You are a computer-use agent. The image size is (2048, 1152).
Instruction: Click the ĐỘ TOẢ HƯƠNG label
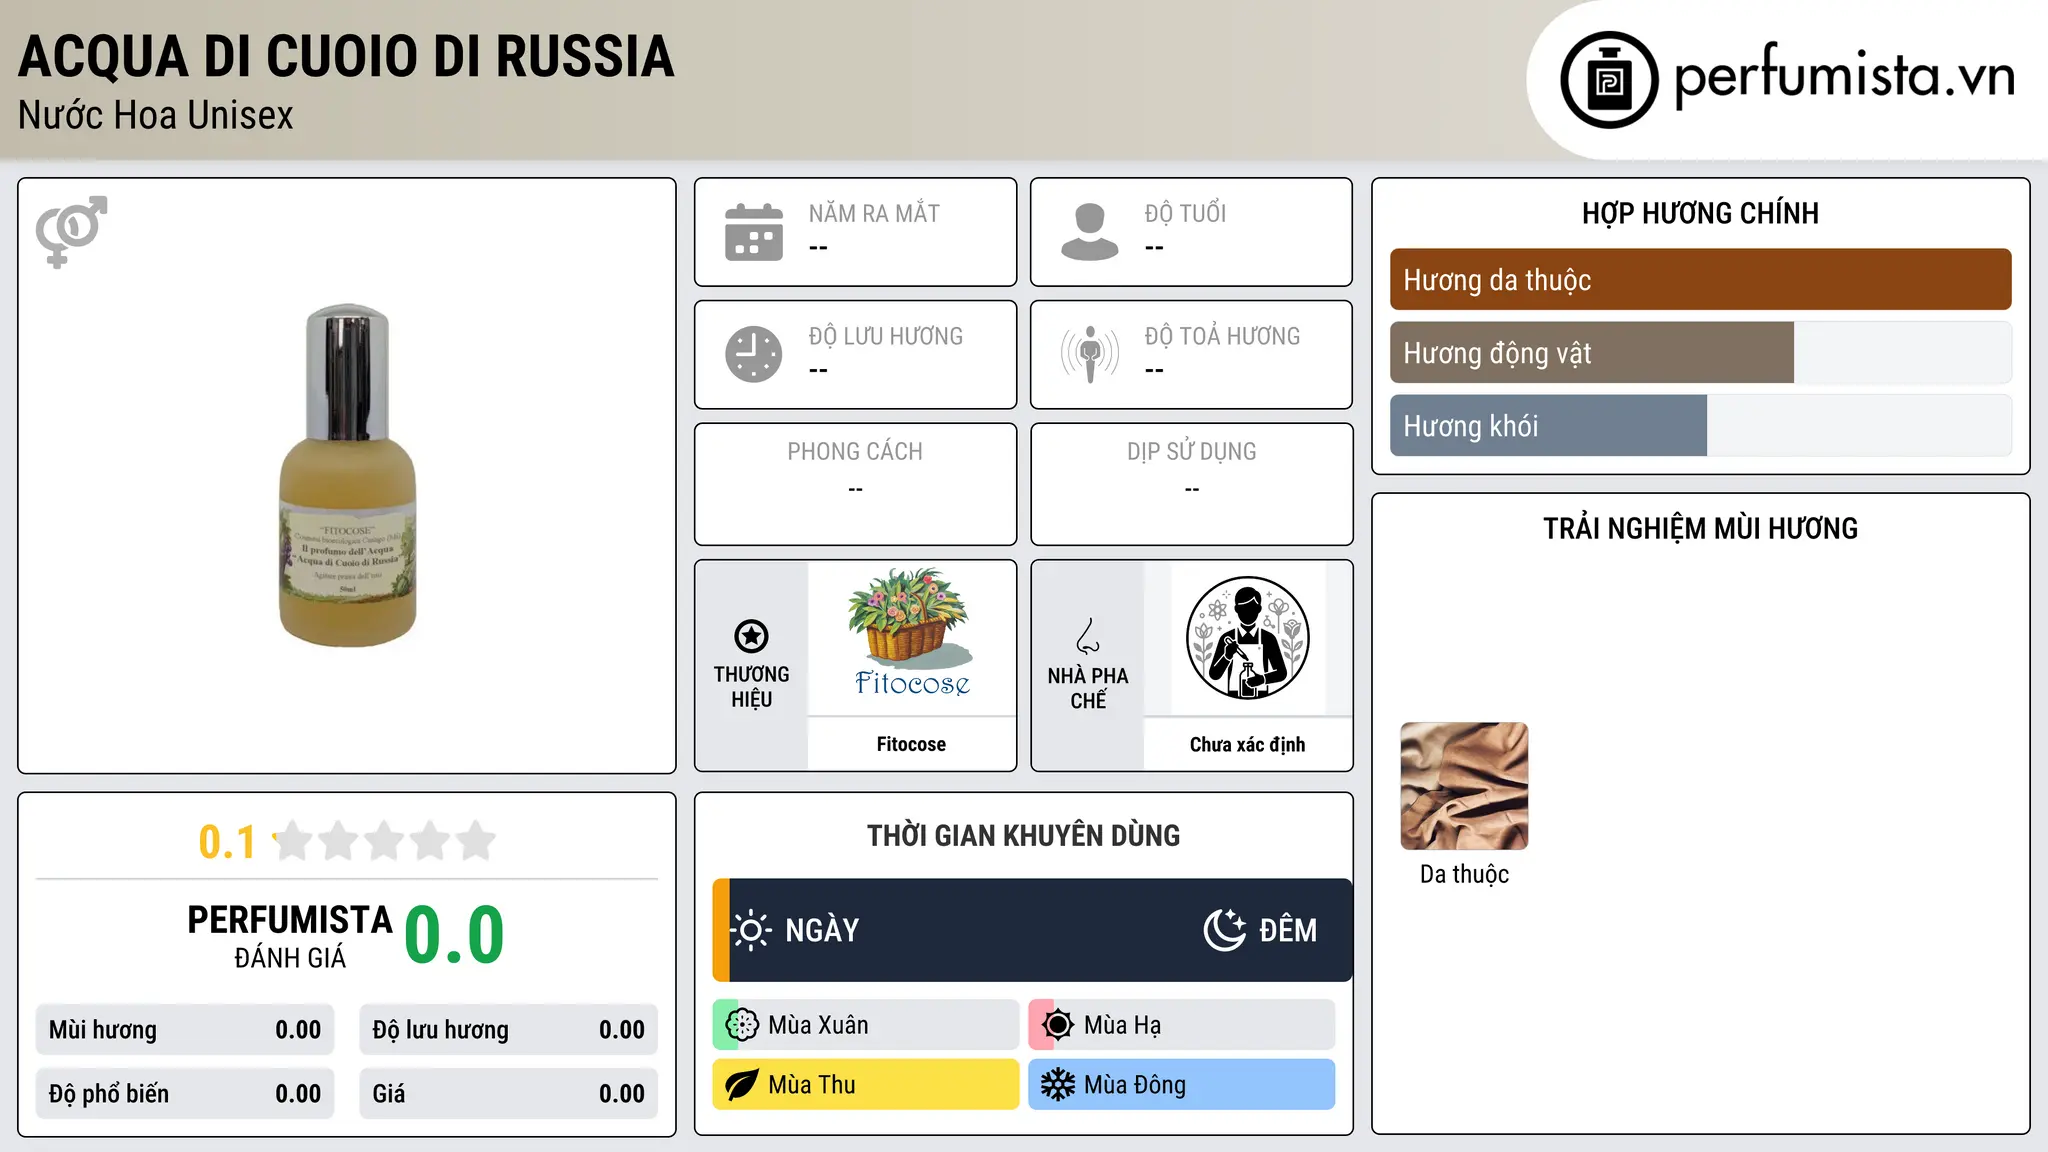(1222, 336)
